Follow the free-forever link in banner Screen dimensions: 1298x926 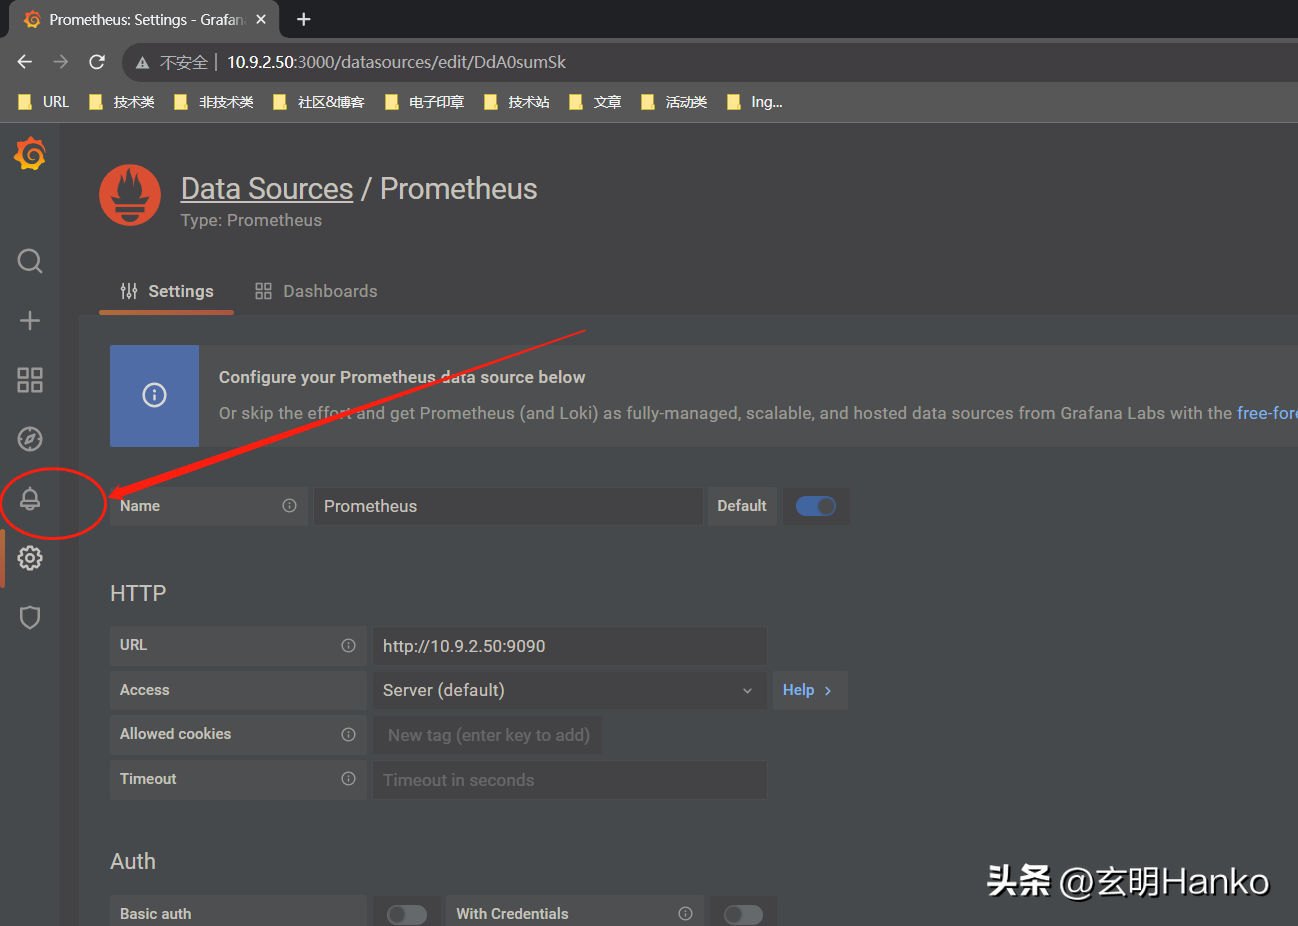1267,413
